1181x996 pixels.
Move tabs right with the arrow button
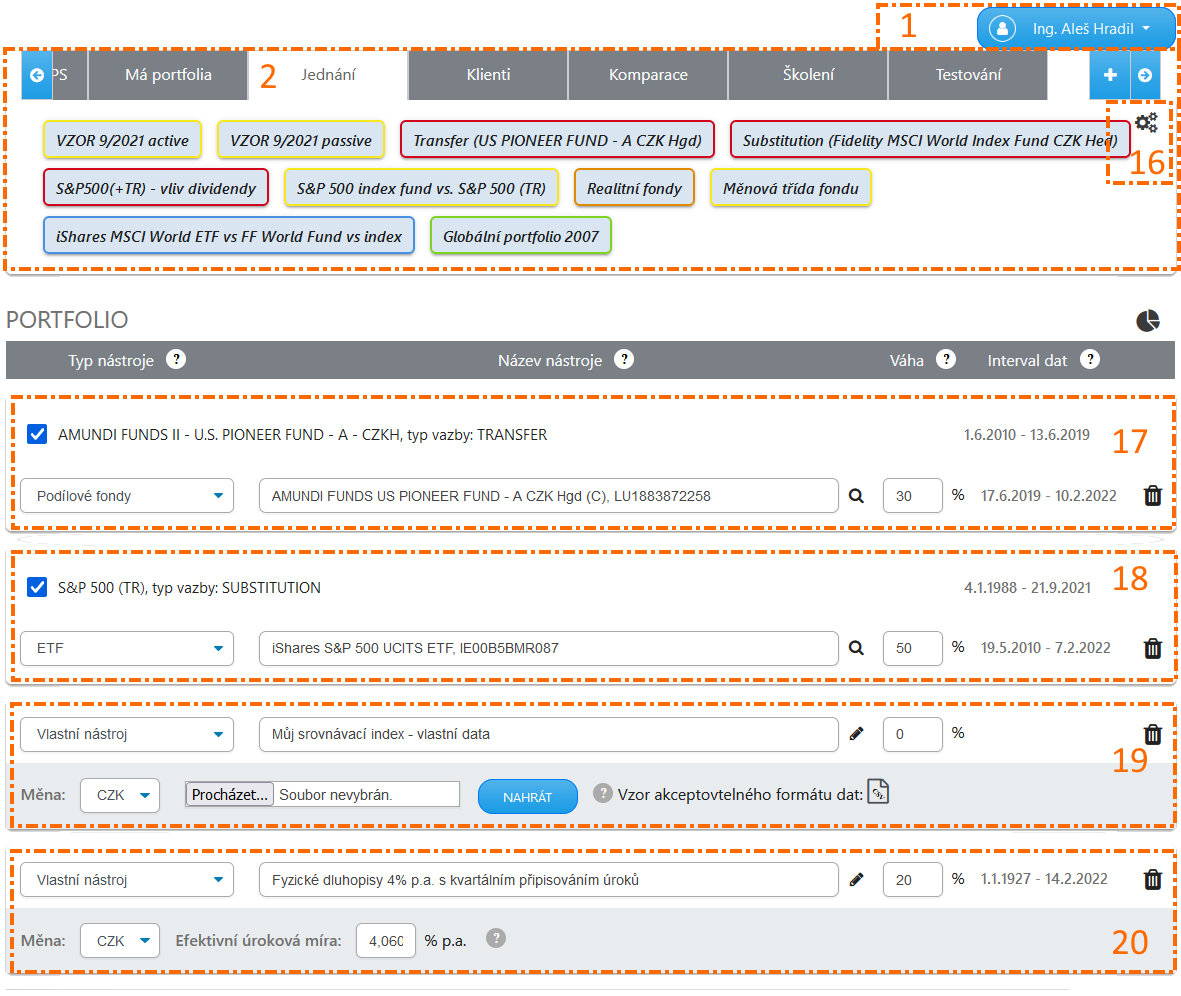coord(1145,75)
